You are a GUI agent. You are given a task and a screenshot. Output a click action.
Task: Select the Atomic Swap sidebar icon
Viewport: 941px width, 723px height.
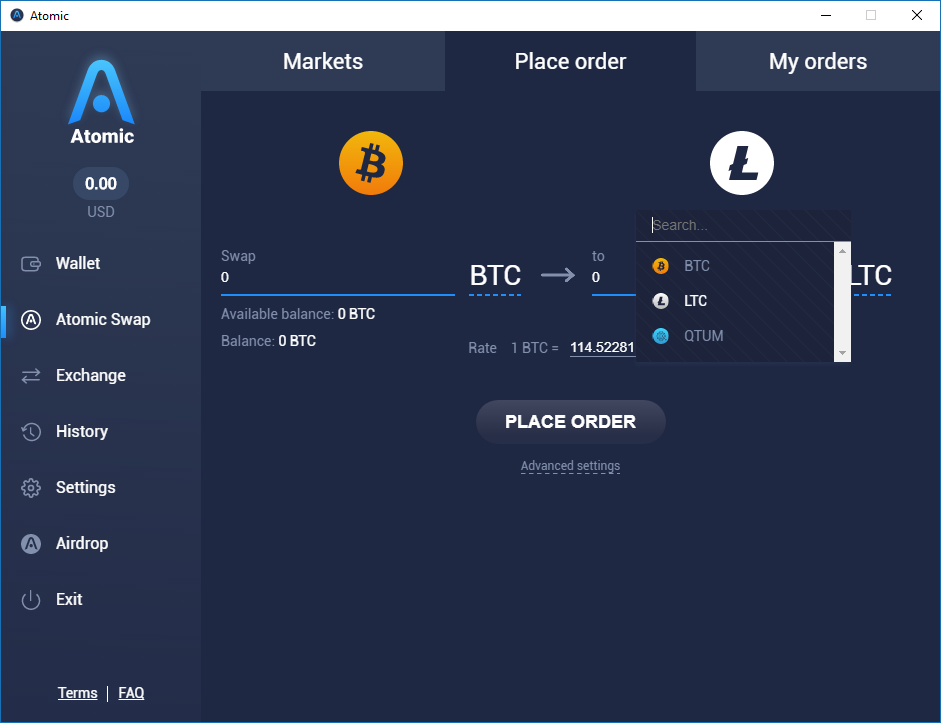coord(31,320)
